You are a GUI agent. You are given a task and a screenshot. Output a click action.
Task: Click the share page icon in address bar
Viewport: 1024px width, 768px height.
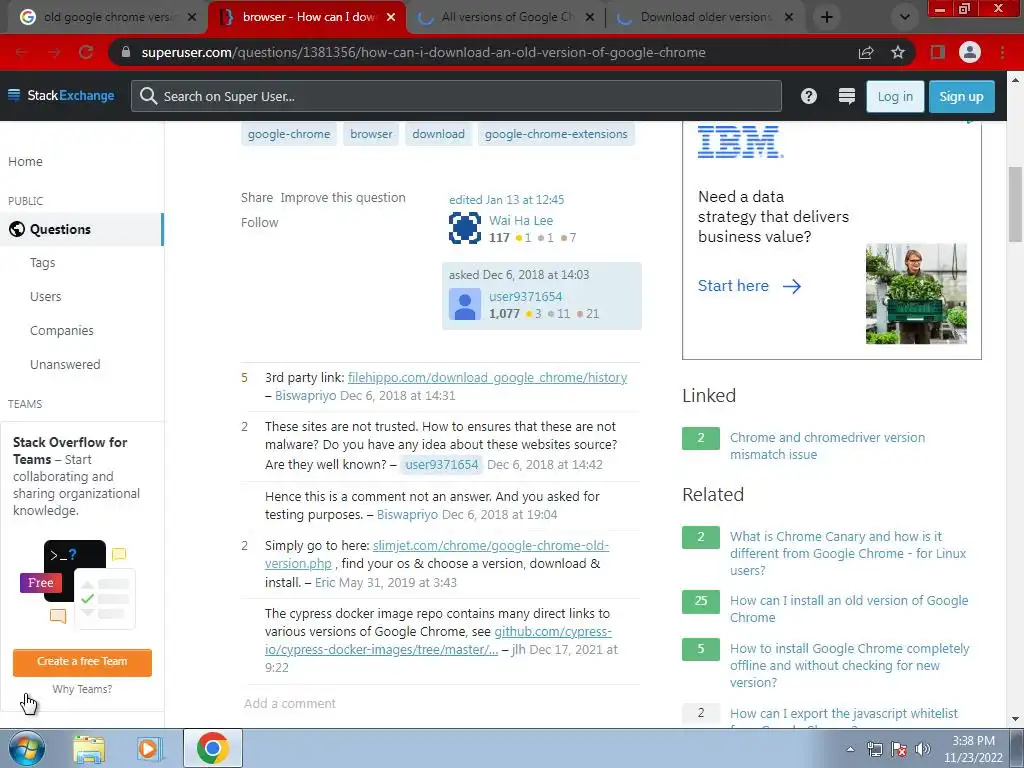(x=866, y=52)
